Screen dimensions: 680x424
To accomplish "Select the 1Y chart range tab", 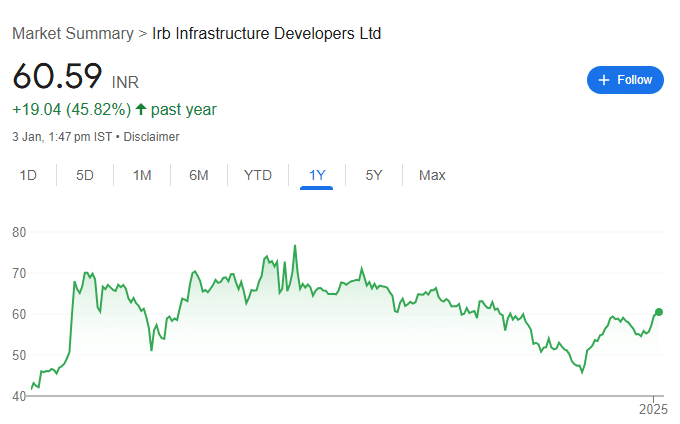I will [317, 175].
